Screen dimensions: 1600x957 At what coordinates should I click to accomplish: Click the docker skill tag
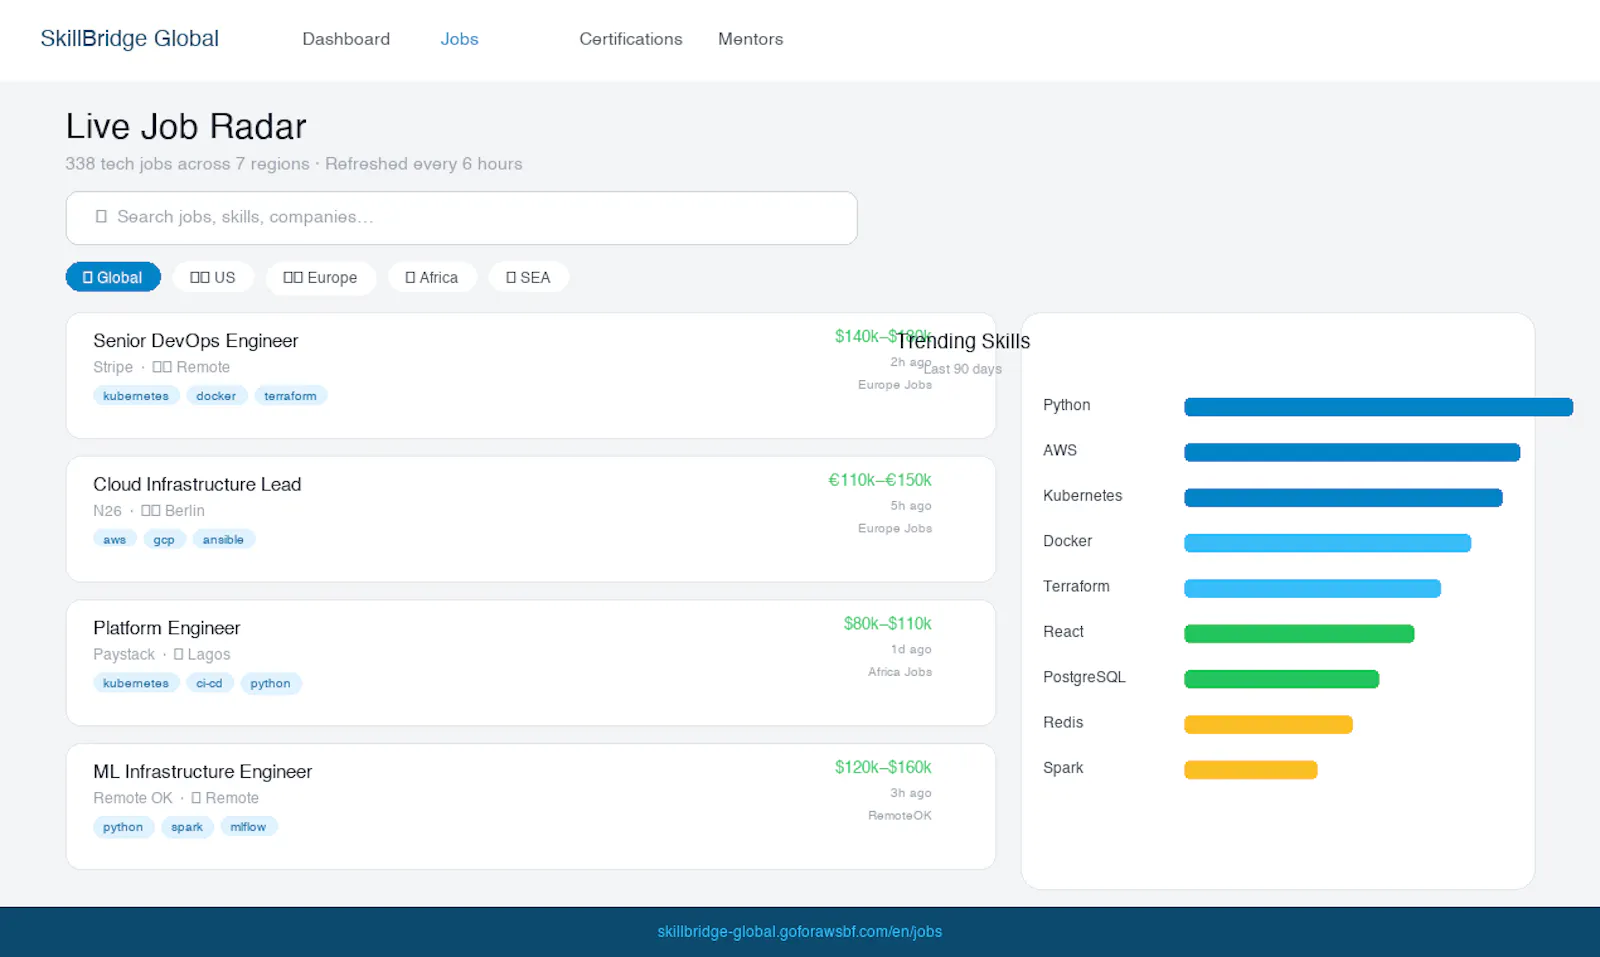(216, 396)
